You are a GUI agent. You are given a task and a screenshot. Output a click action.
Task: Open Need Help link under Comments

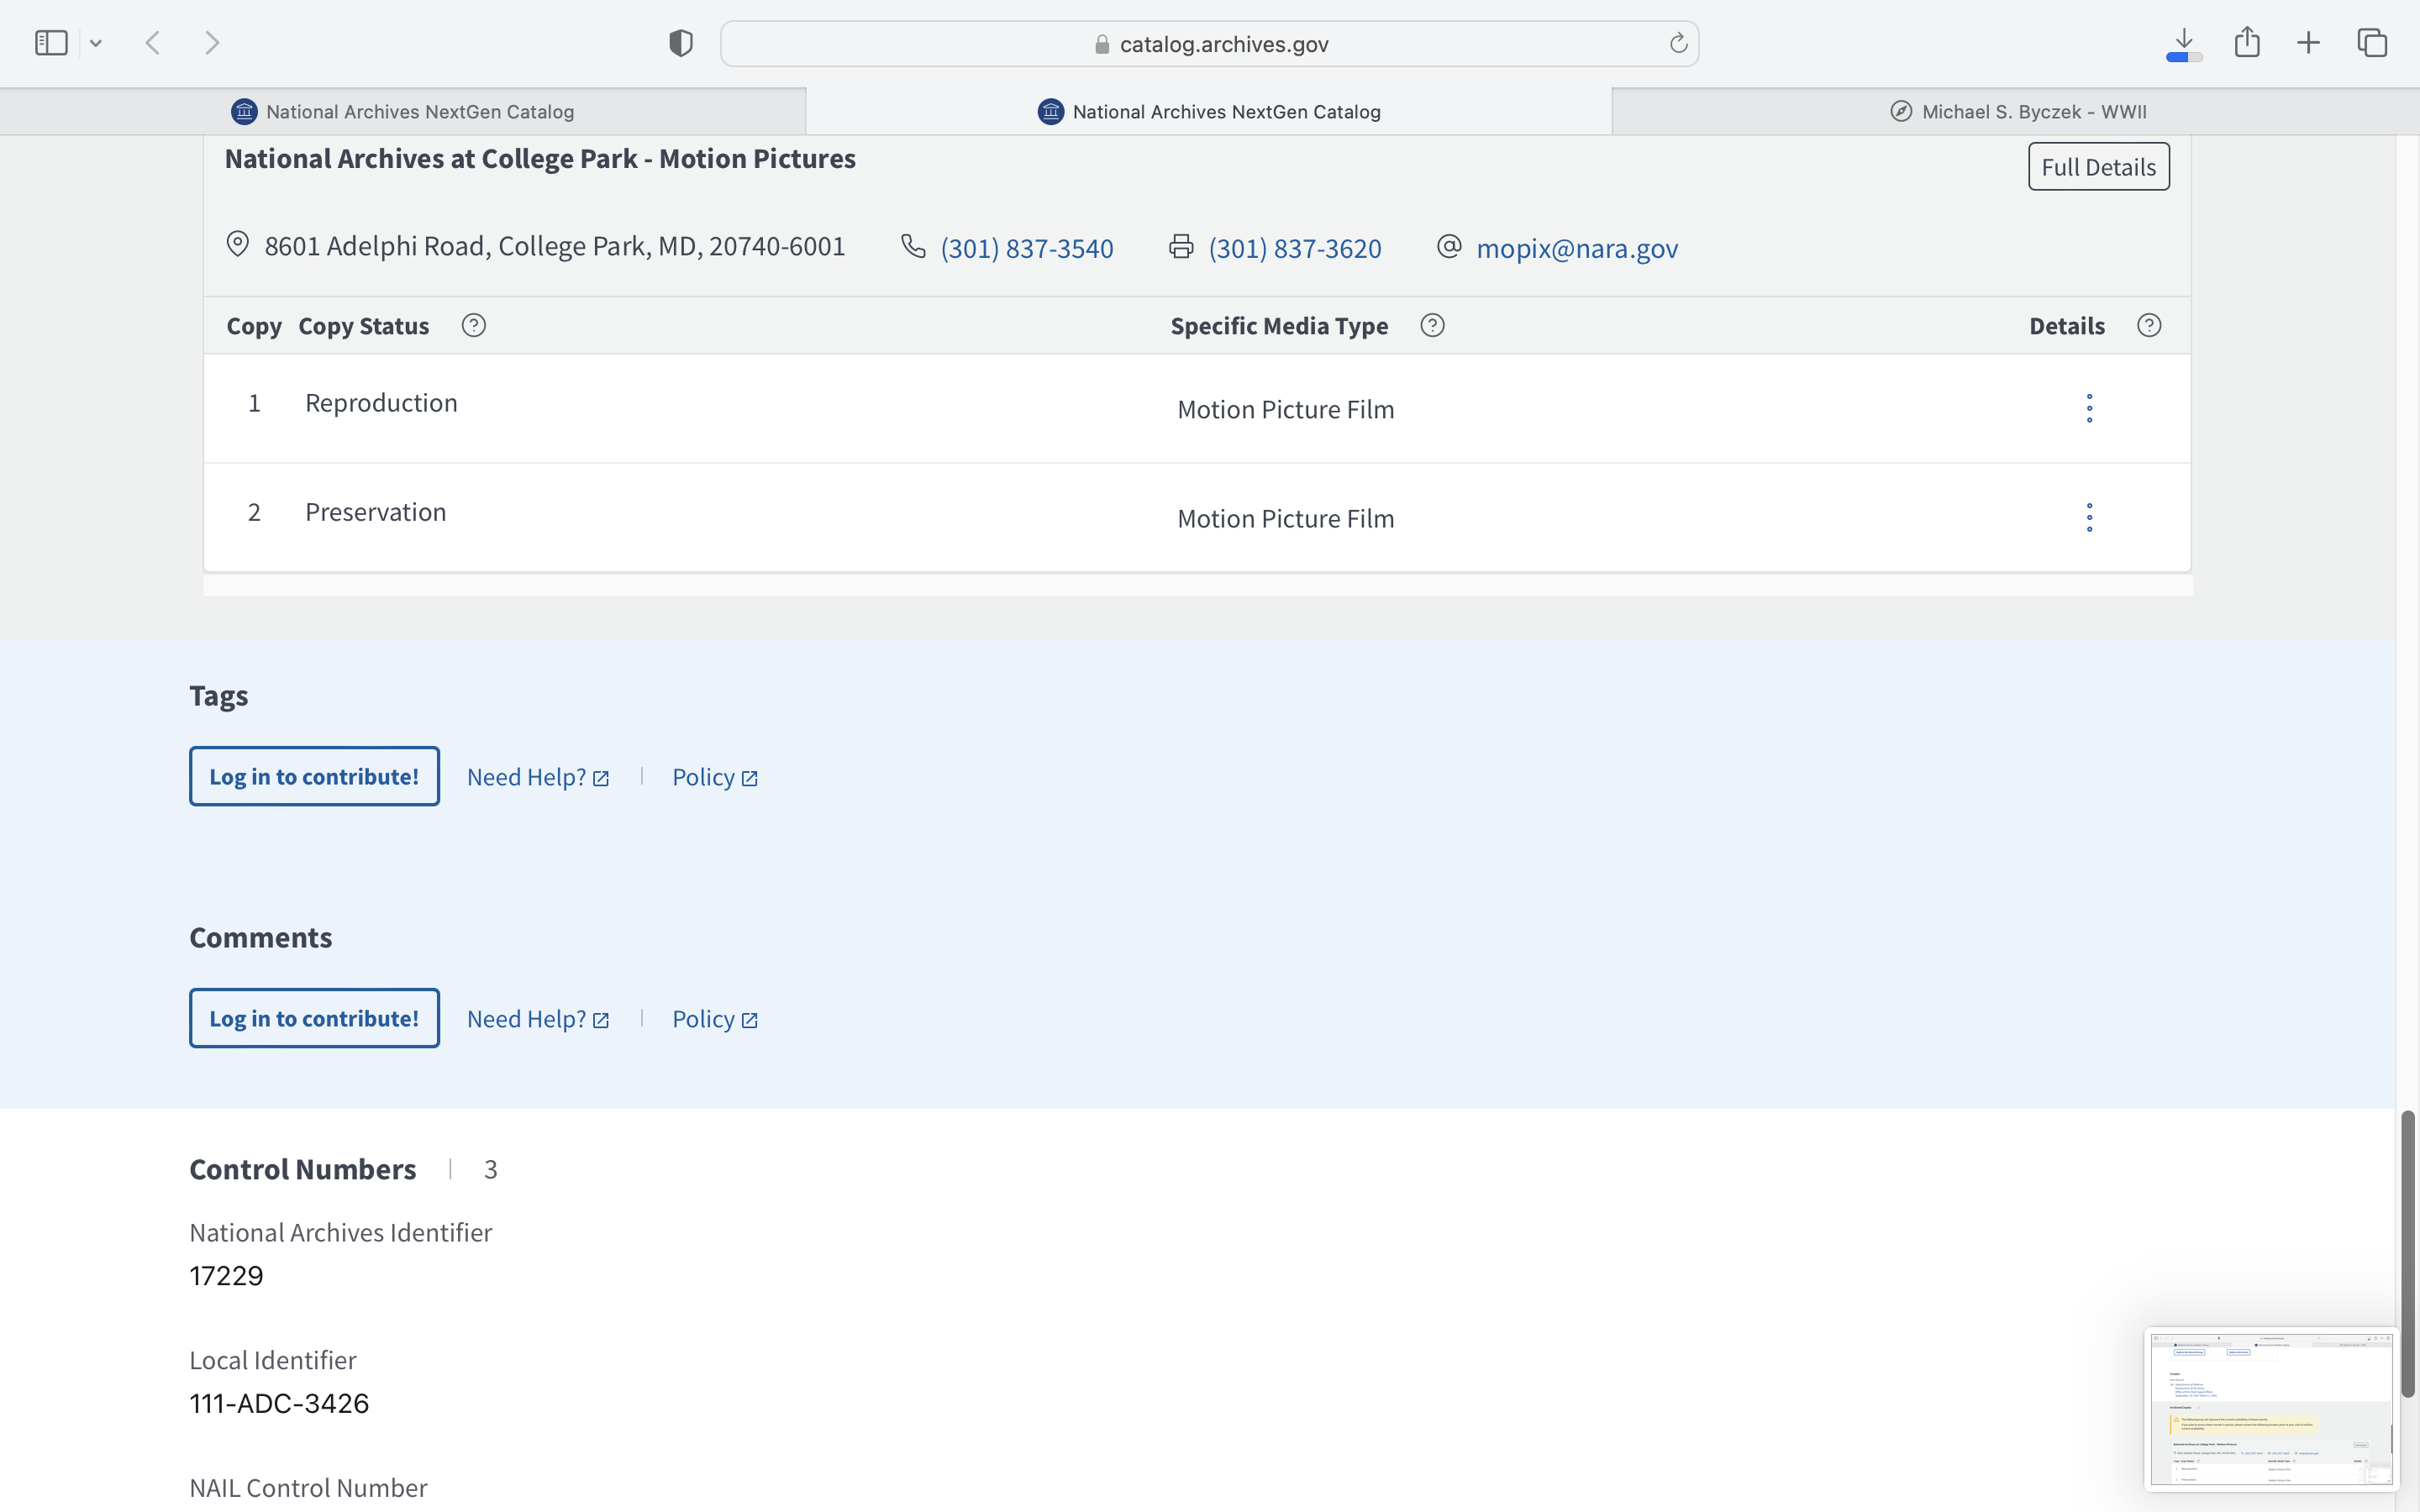click(537, 1019)
